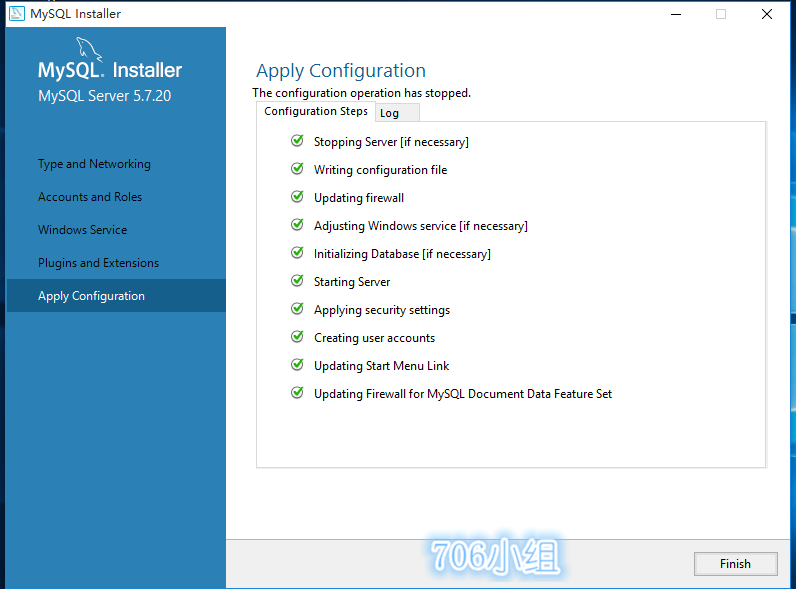Select Apply Configuration in sidebar

[x=116, y=296]
